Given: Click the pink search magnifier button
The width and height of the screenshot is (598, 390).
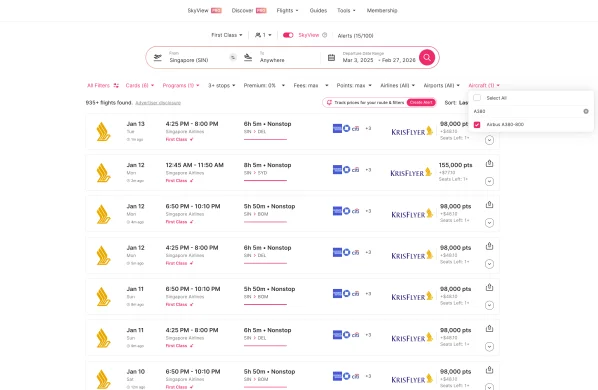Looking at the screenshot, I should [x=427, y=58].
